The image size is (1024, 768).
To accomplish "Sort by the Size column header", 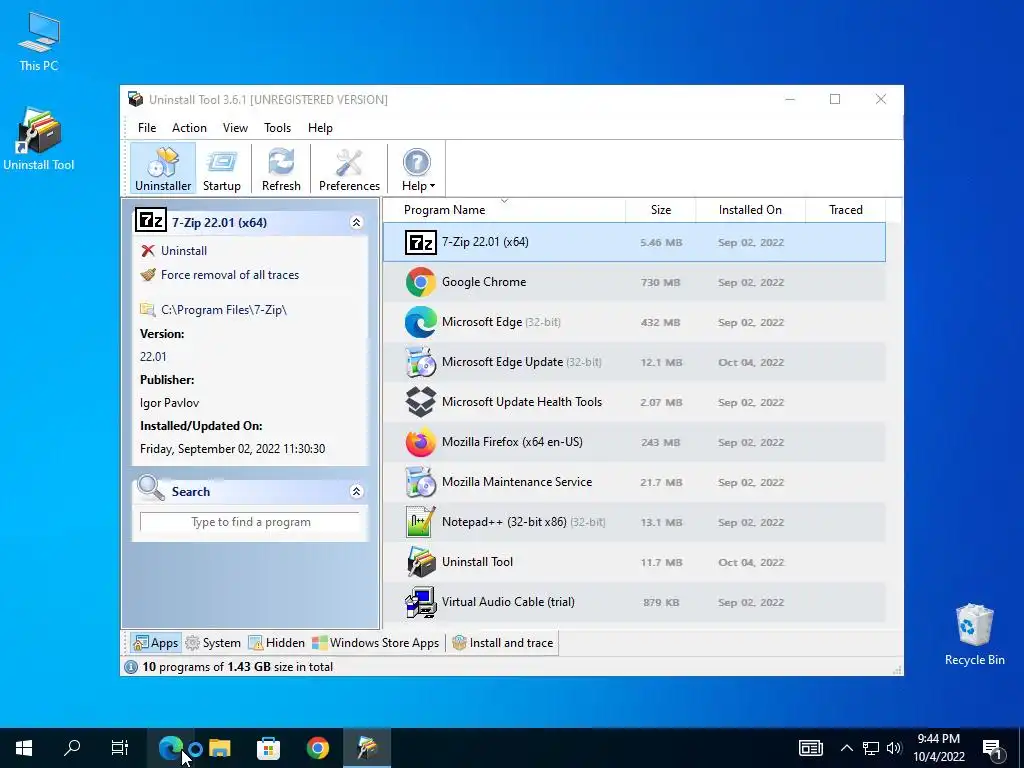I will [x=661, y=210].
